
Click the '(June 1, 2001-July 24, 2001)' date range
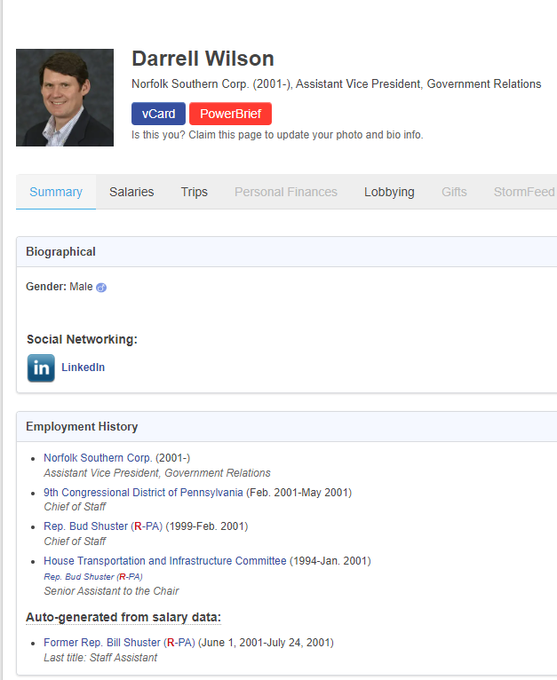click(x=266, y=643)
